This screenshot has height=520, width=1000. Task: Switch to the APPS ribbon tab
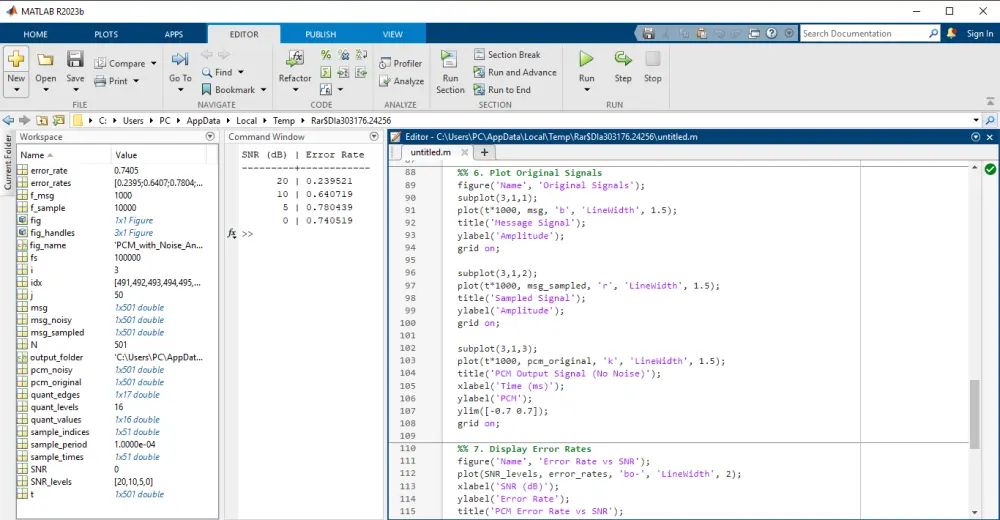click(173, 34)
